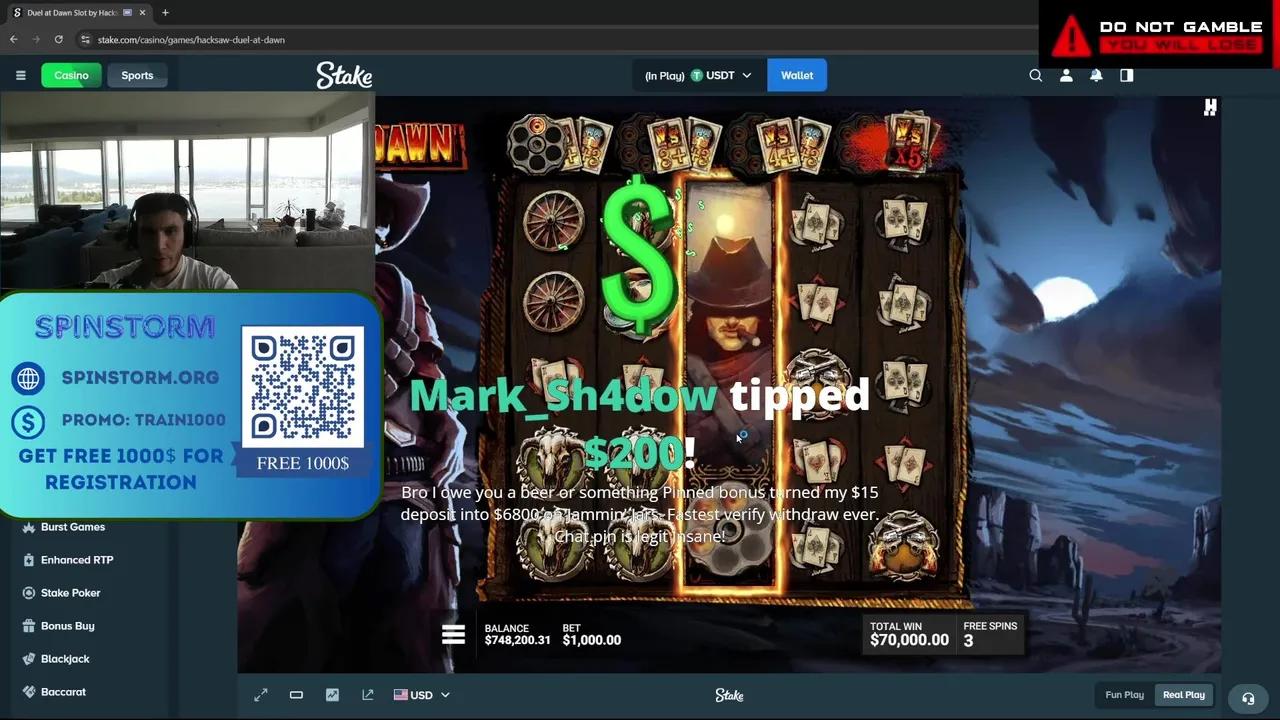Screen dimensions: 1280x720
Task: Click the balance value $748,200.31
Action: tap(517, 640)
